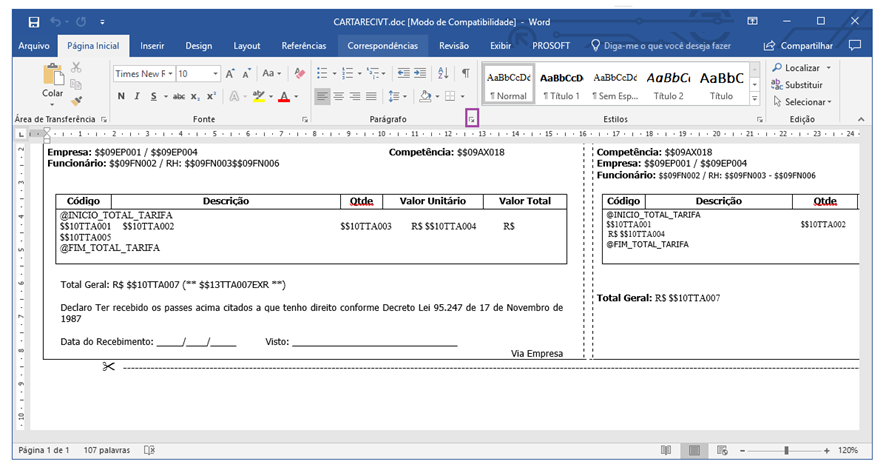Open line spacing options
Image resolution: width=886 pixels, height=473 pixels.
397,97
